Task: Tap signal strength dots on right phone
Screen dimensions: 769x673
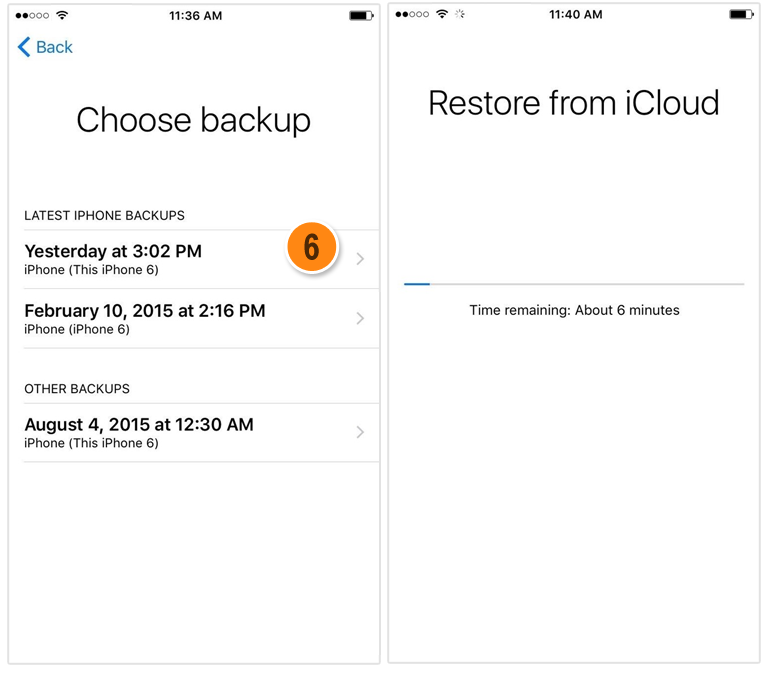Action: pyautogui.click(x=412, y=14)
